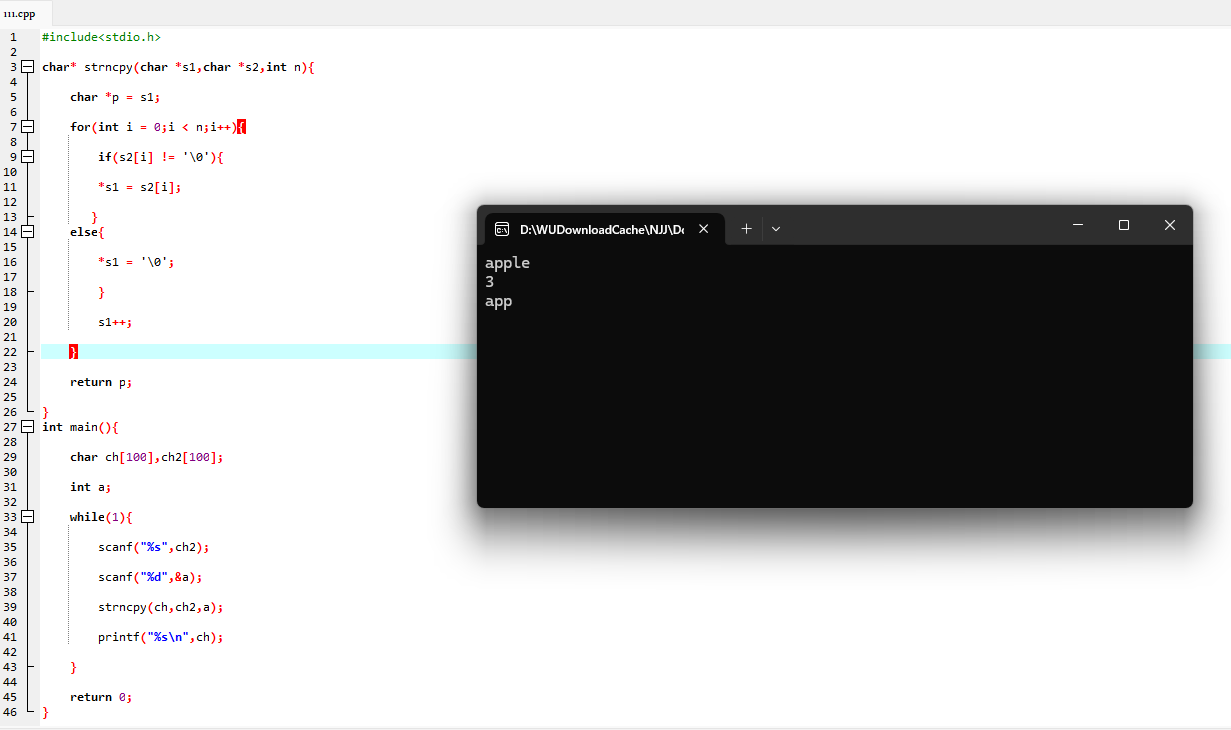Screen dimensions: 1231x730
Task: Maximize the terminal window
Action: pos(1124,225)
